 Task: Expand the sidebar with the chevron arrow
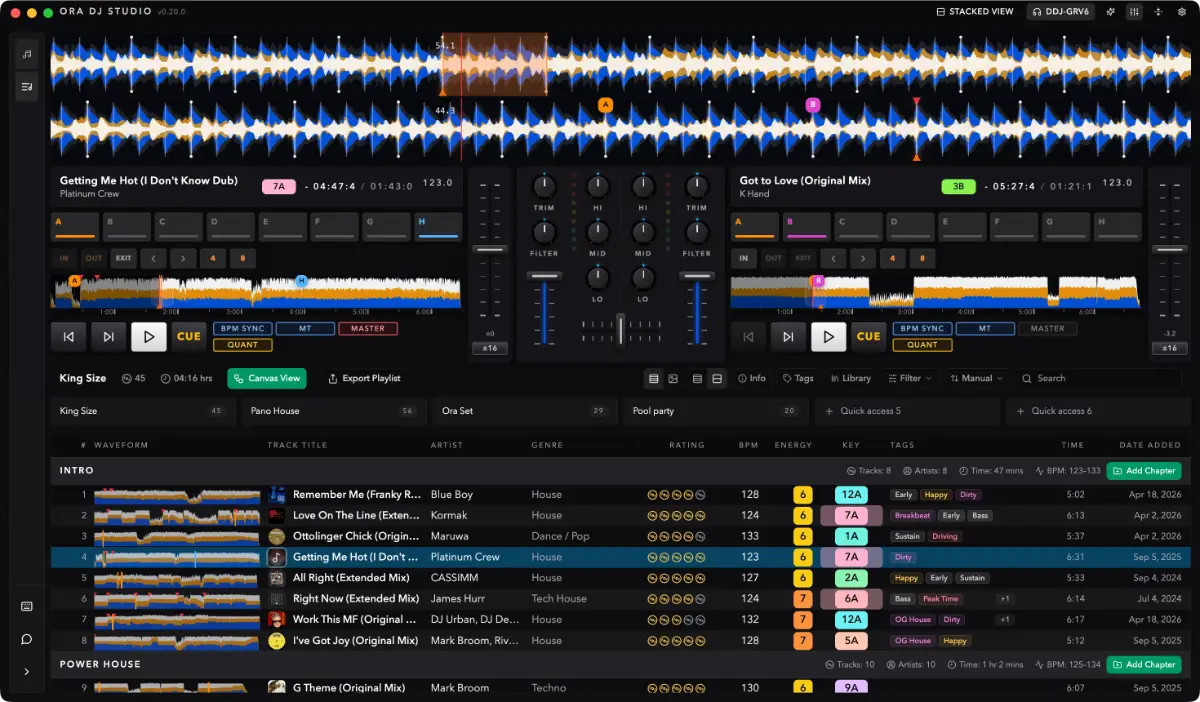(x=27, y=671)
